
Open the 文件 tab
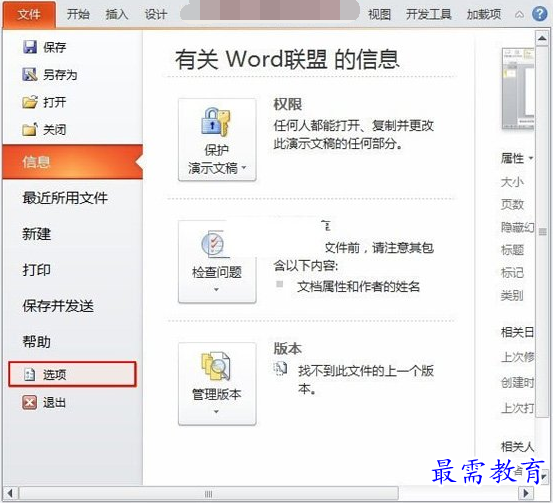click(x=29, y=14)
